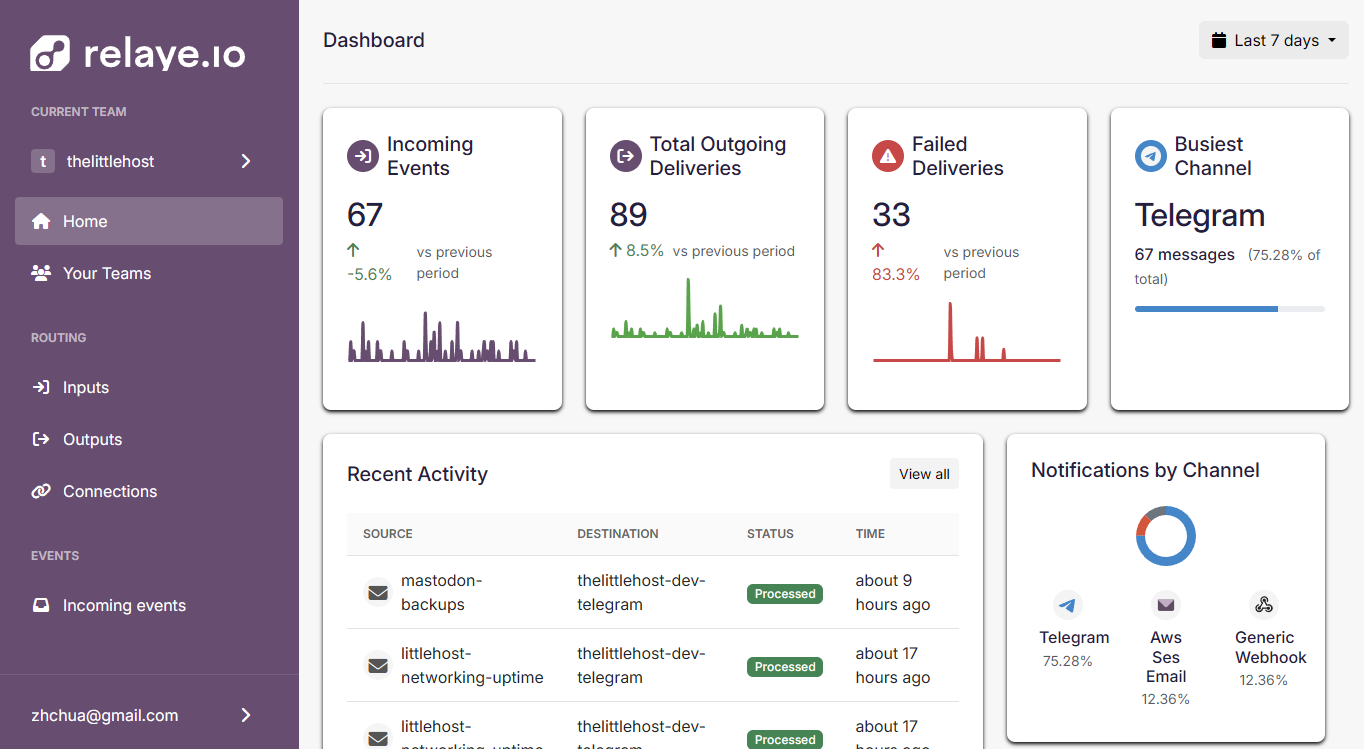The width and height of the screenshot is (1364, 749).
Task: Click the Generic Webhook channel icon
Action: (x=1264, y=605)
